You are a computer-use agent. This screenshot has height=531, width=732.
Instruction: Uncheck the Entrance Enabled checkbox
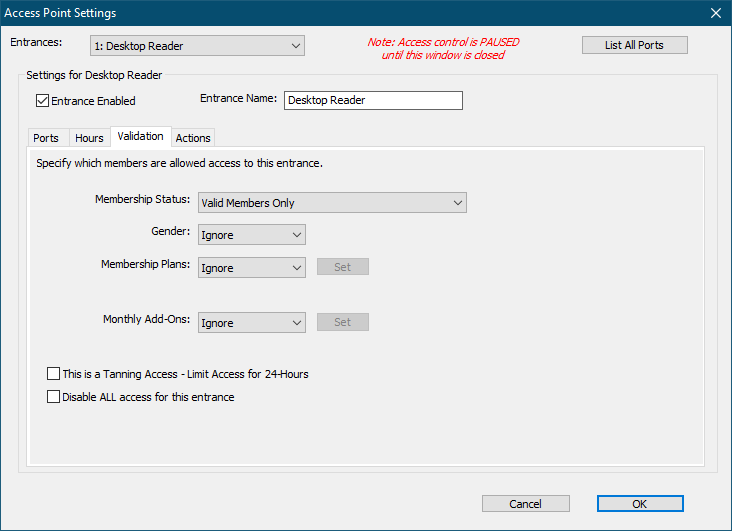[x=43, y=101]
